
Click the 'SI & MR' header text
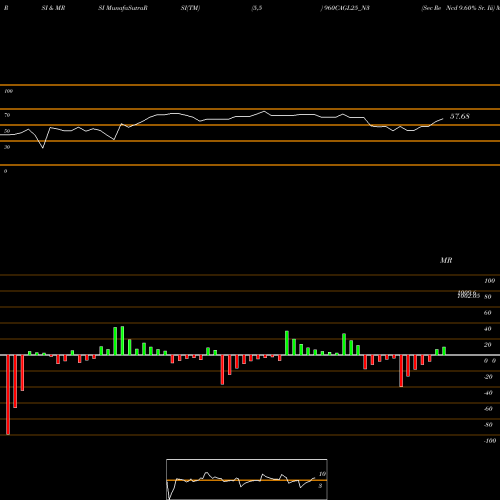pos(53,8)
